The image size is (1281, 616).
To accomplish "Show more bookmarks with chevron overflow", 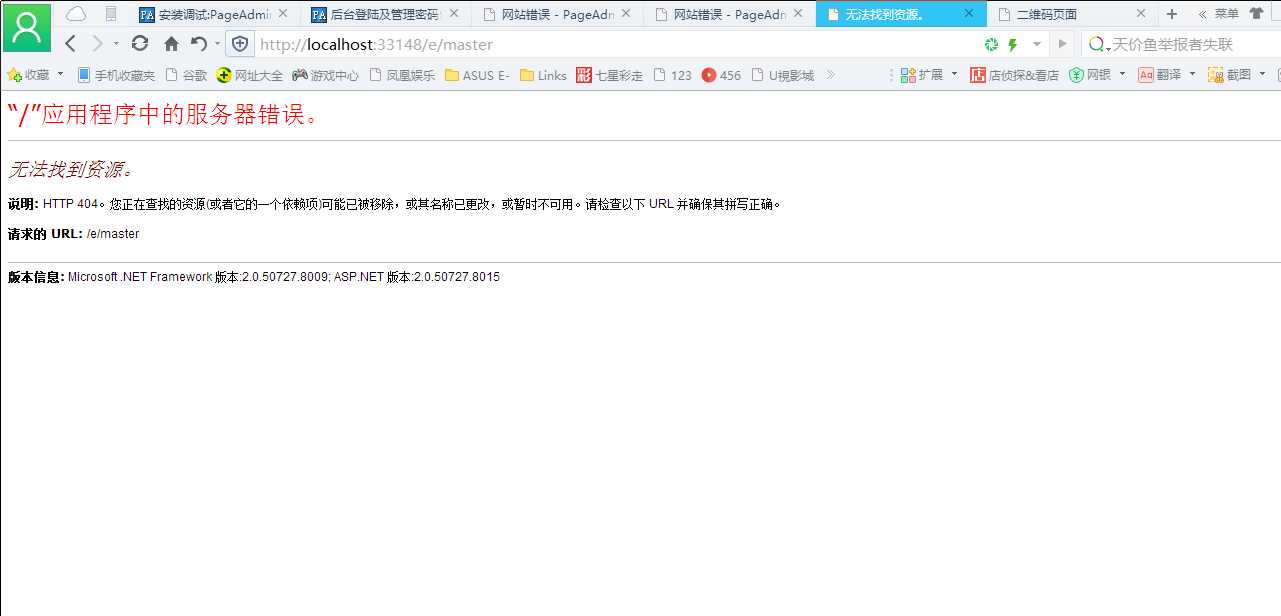I will click(x=830, y=75).
